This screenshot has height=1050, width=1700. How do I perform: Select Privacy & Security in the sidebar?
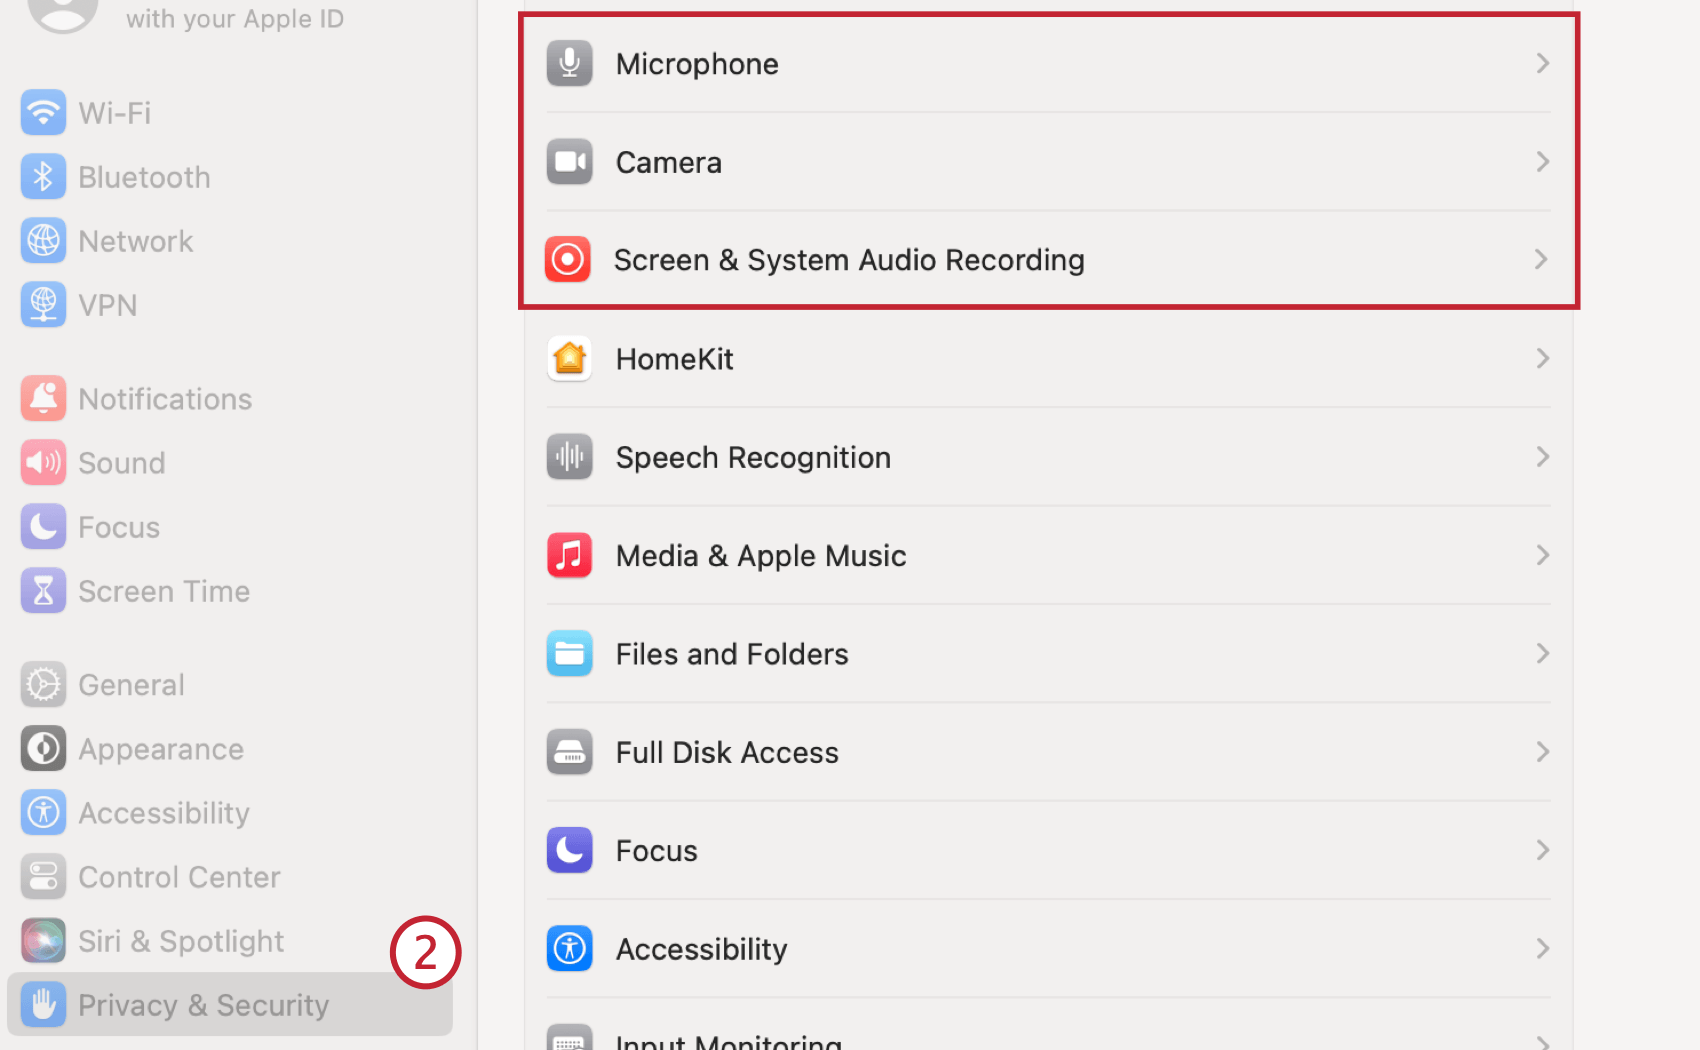click(203, 1004)
